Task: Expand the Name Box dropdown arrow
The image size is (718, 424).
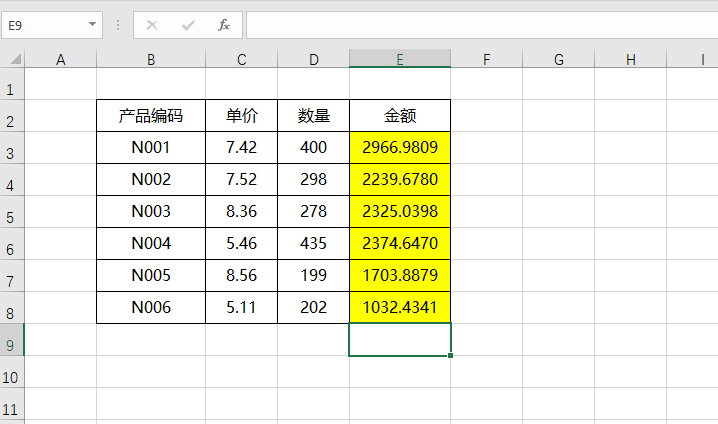Action: (93, 24)
